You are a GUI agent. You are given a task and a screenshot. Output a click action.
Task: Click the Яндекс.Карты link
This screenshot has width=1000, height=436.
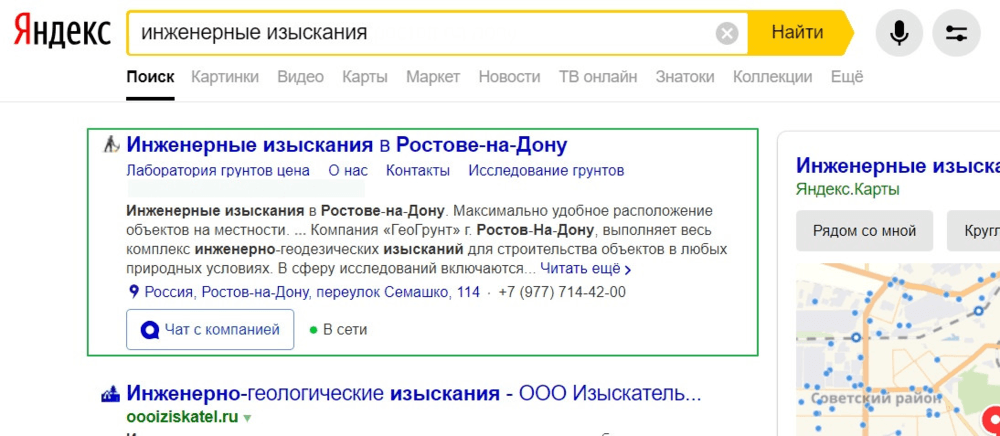pyautogui.click(x=848, y=189)
